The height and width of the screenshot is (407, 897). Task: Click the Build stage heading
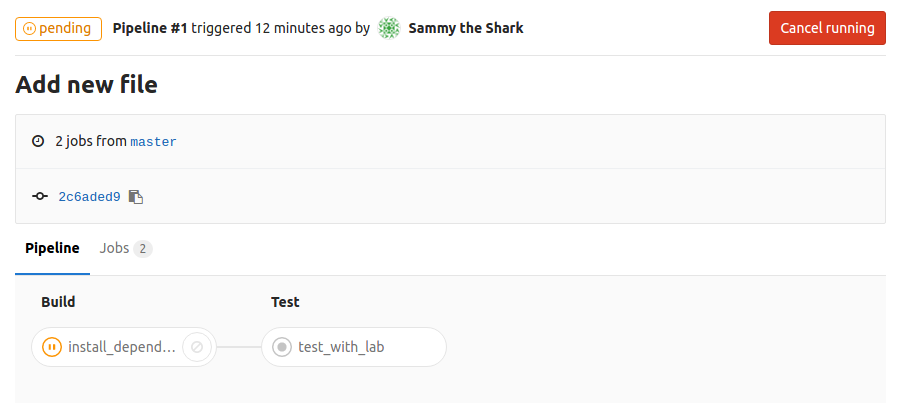click(x=58, y=302)
